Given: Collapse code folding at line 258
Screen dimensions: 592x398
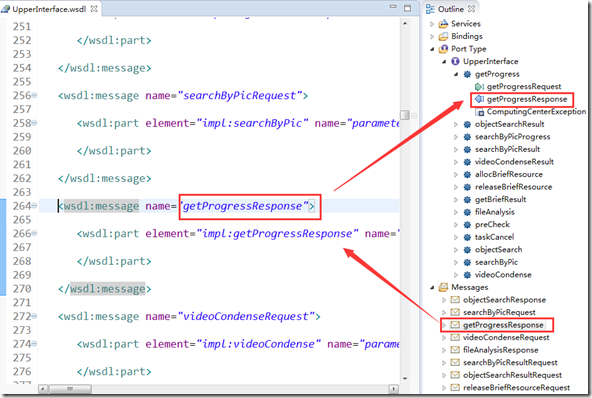Looking at the screenshot, I should pyautogui.click(x=34, y=123).
